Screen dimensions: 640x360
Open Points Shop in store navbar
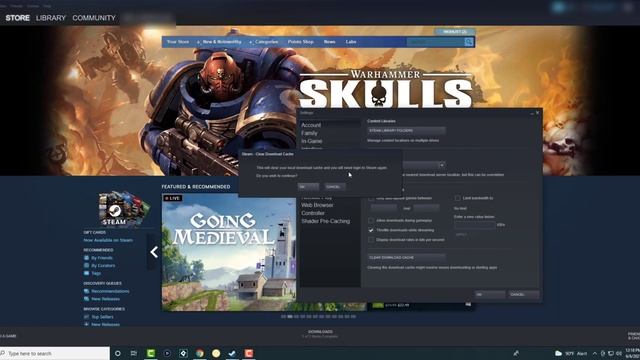(301, 42)
